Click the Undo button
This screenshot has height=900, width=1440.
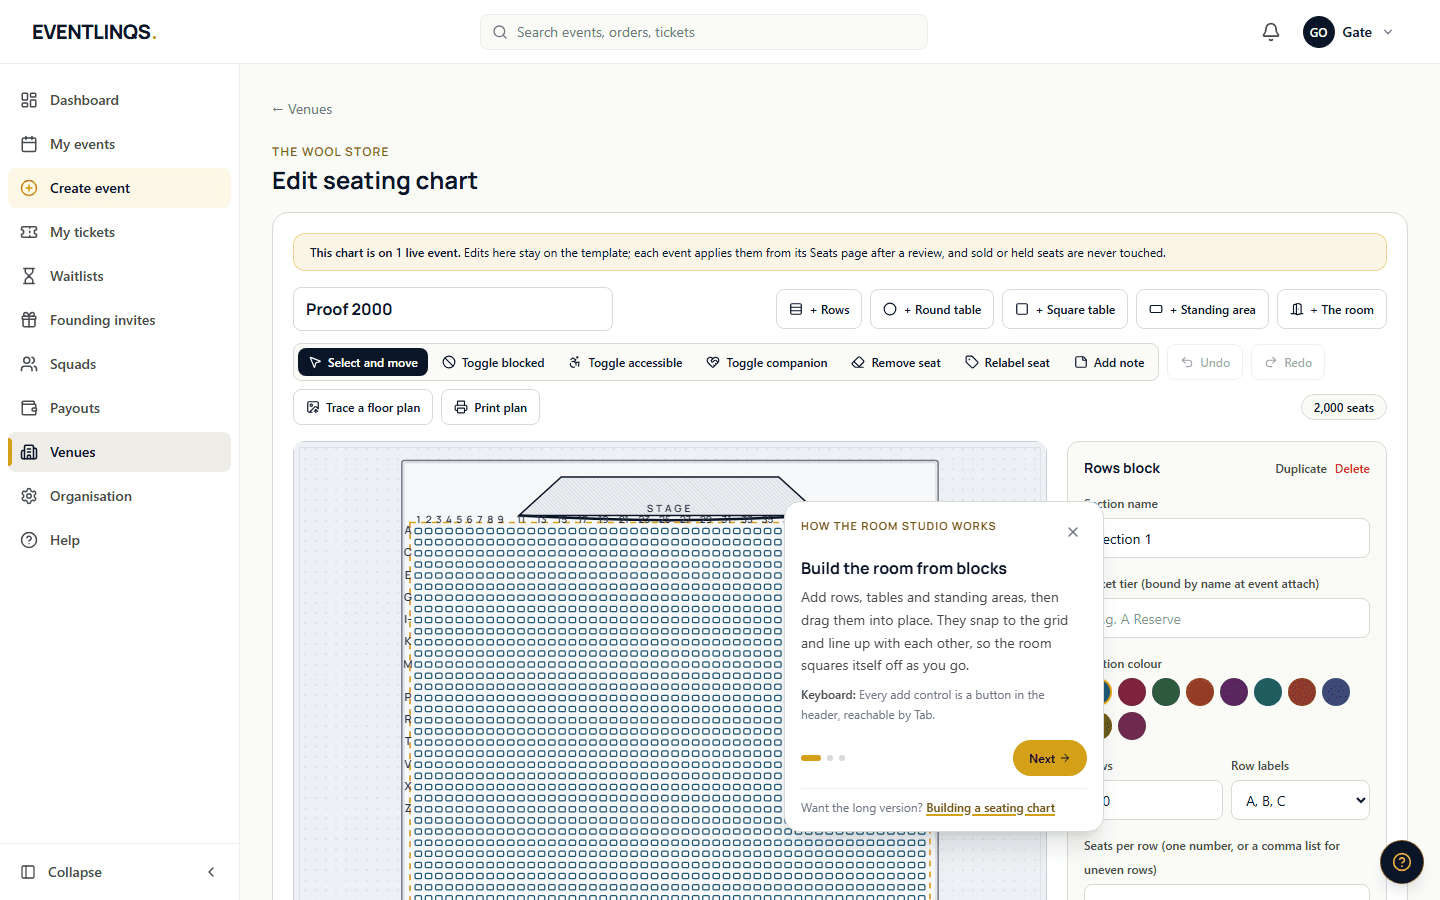[x=1205, y=362]
